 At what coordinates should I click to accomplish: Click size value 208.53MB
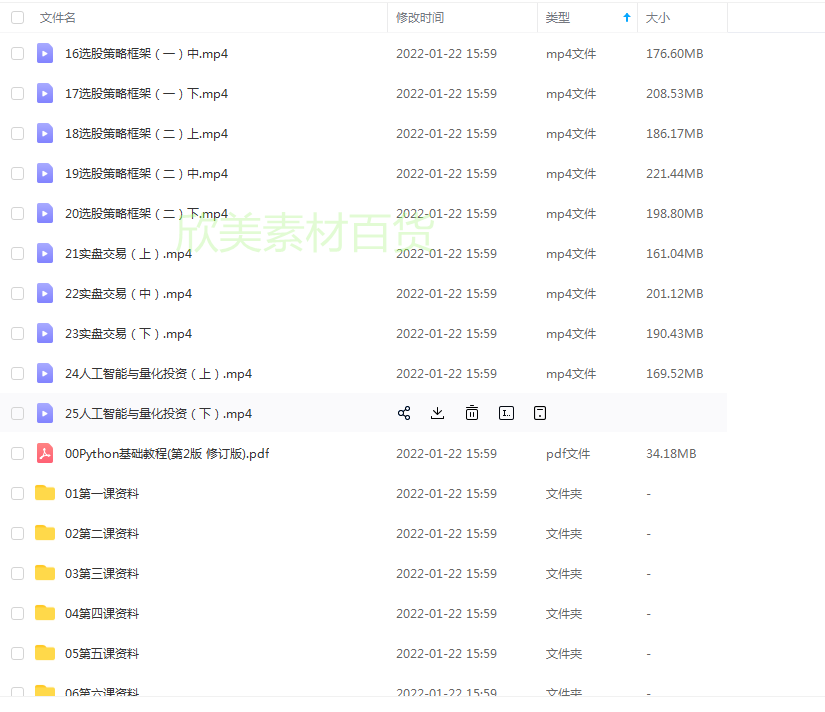(675, 94)
